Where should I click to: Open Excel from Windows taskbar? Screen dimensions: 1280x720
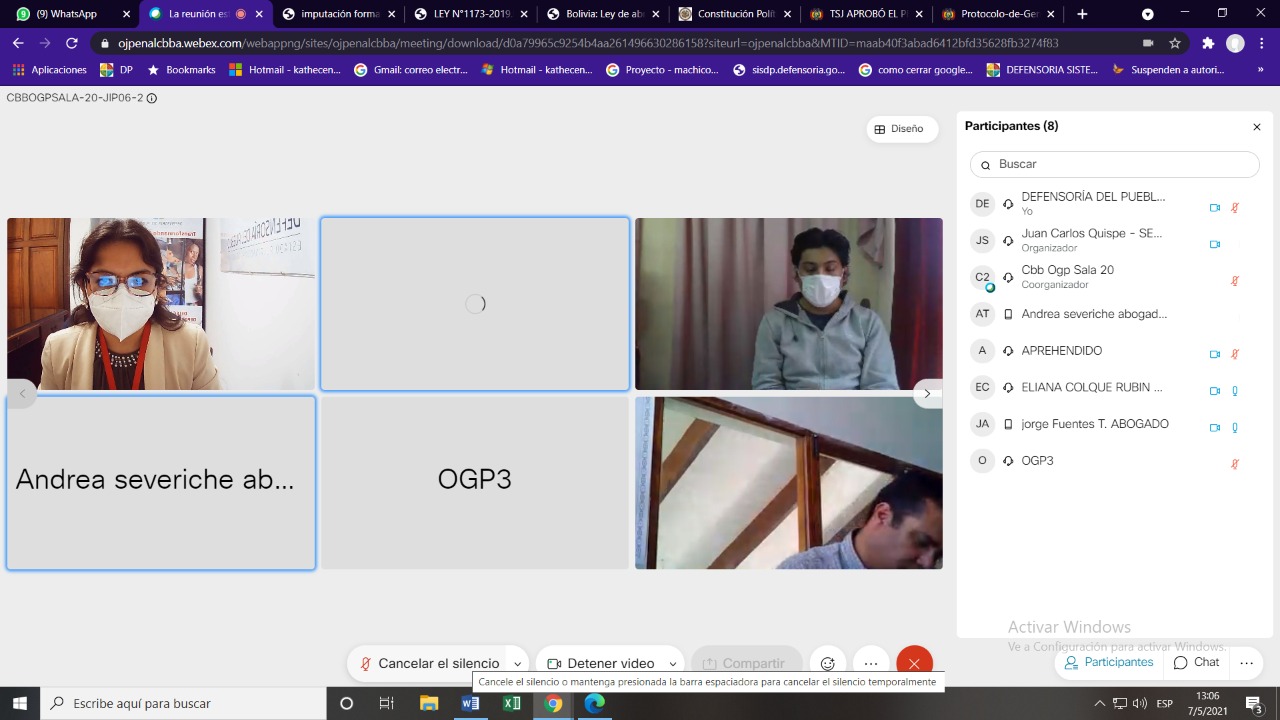click(511, 703)
